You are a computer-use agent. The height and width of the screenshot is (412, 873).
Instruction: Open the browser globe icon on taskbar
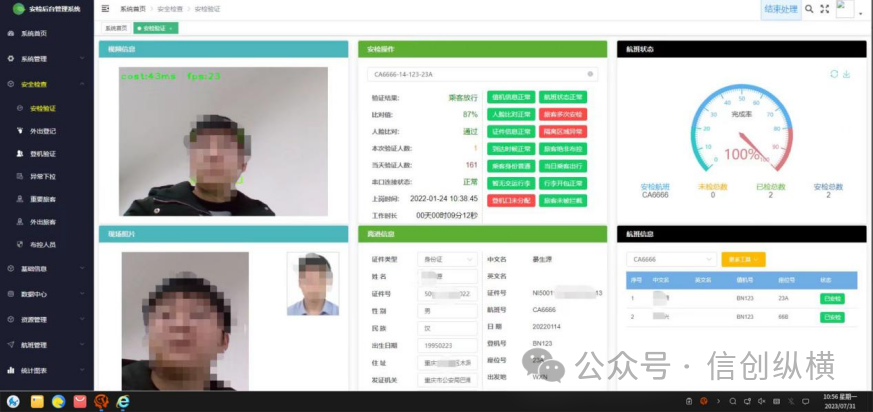tap(58, 401)
